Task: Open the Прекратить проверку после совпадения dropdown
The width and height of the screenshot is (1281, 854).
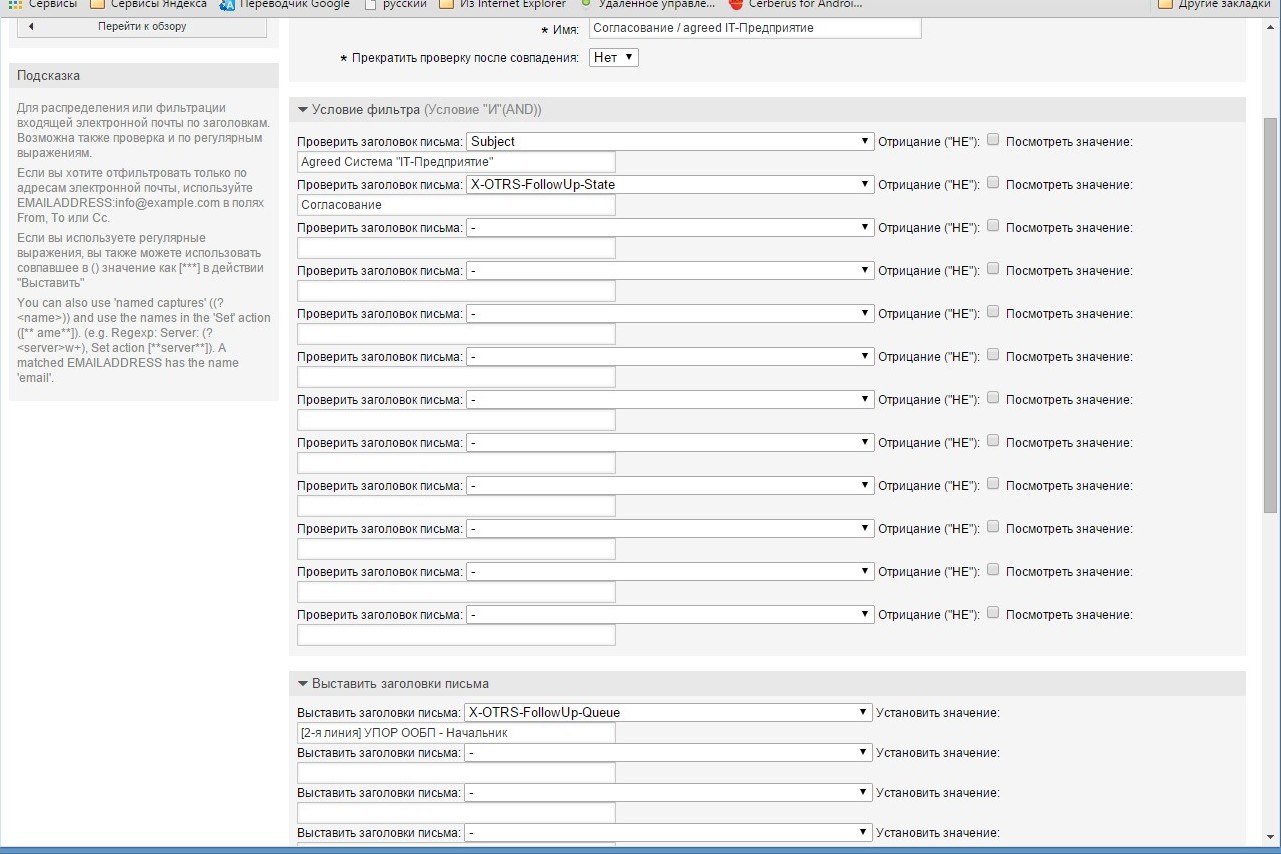Action: coord(614,58)
